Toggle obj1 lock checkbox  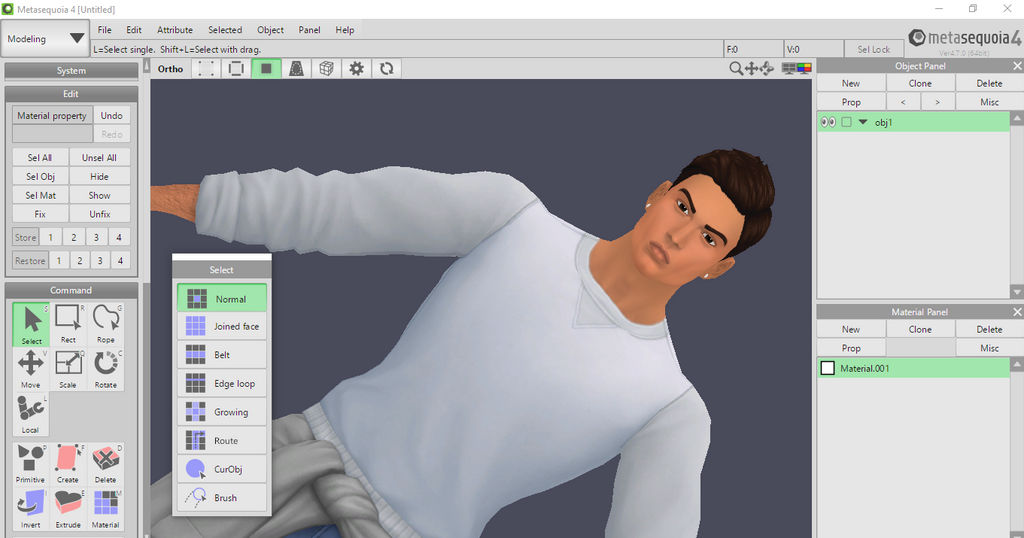click(x=846, y=122)
